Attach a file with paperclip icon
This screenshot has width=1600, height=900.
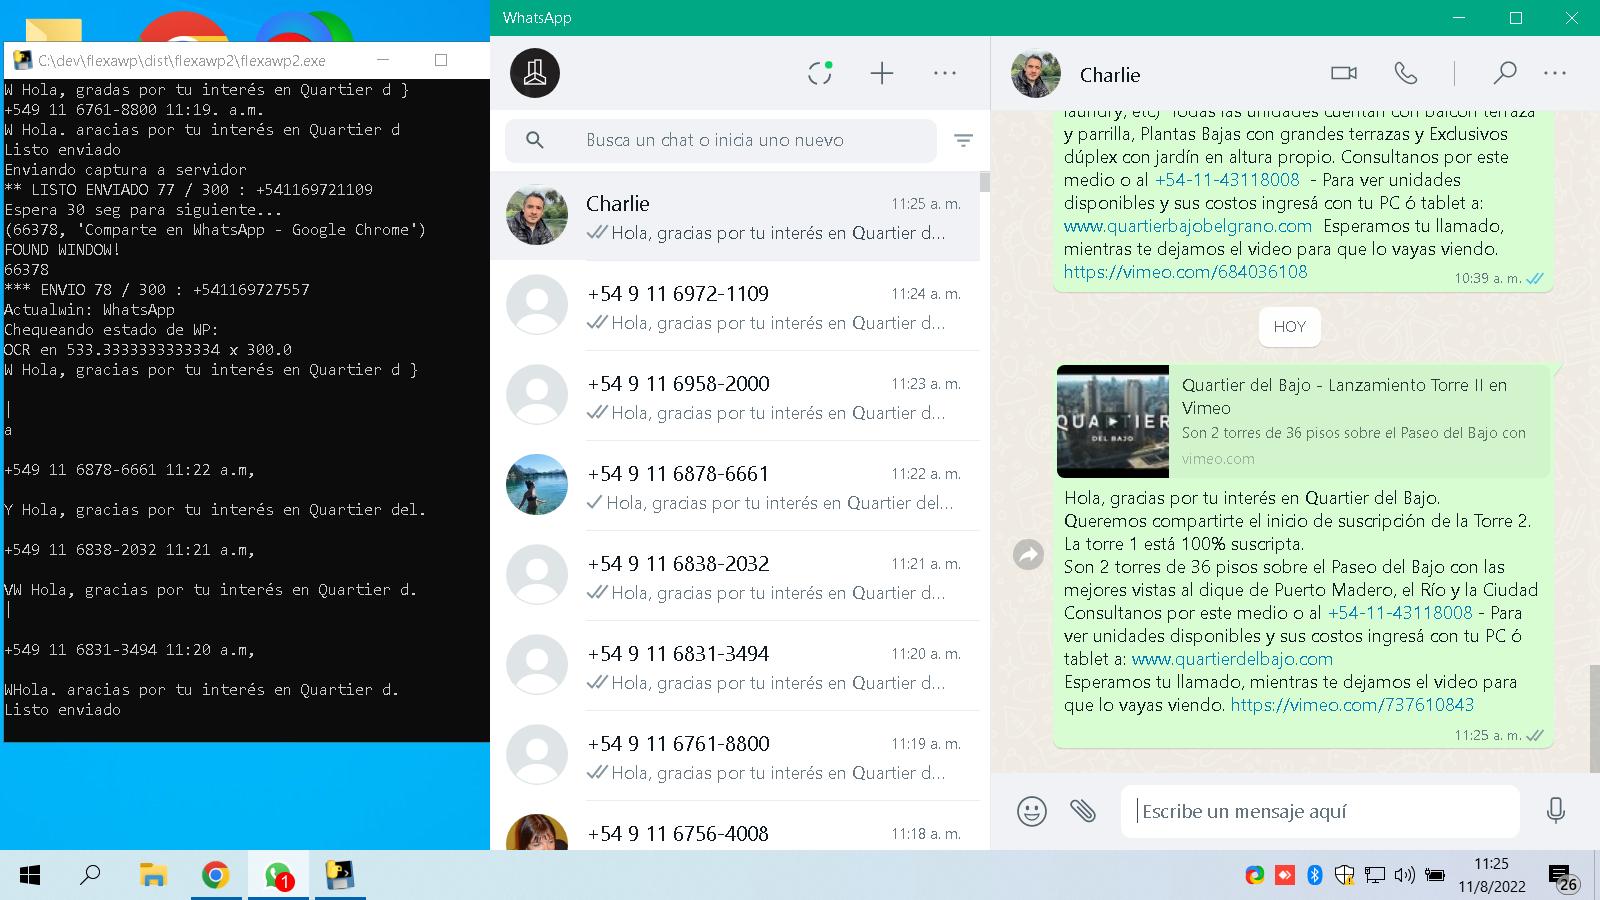1083,811
